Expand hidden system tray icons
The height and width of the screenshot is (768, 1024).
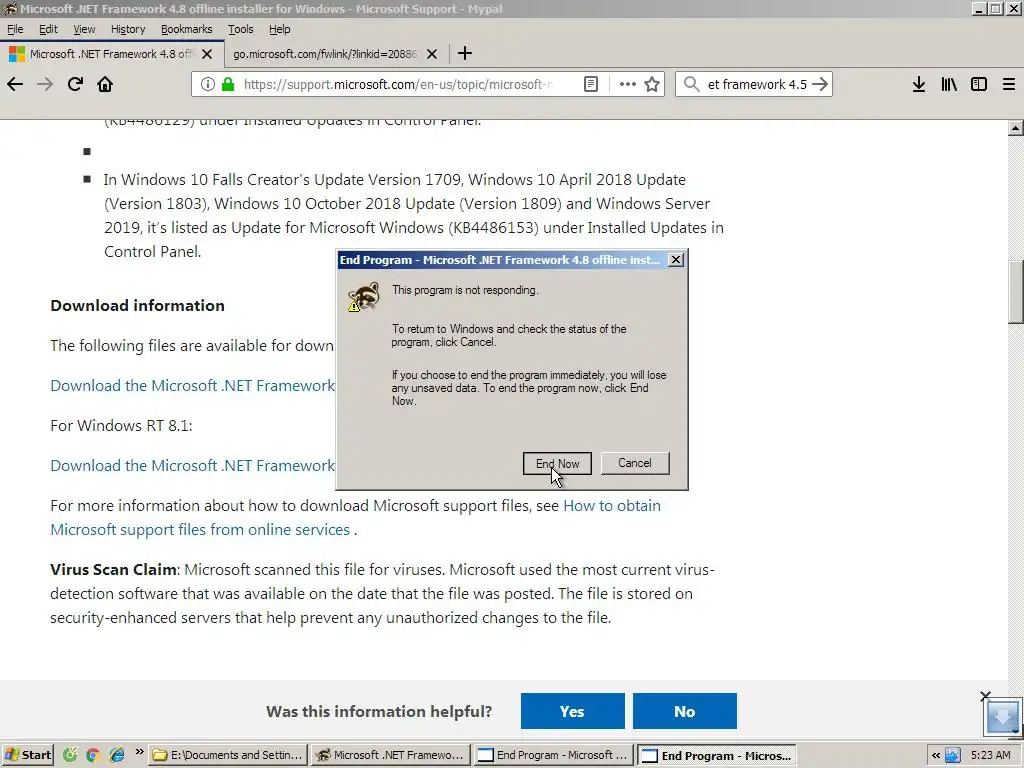tap(936, 756)
